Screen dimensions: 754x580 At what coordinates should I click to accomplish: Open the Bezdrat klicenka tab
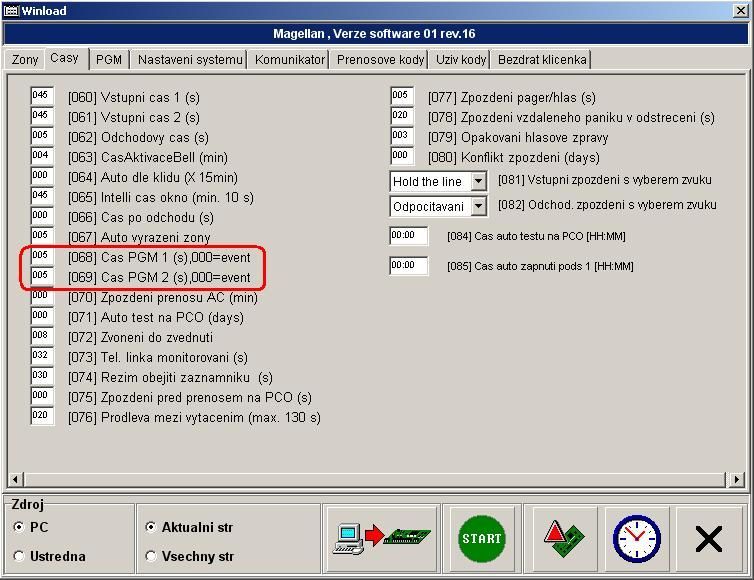coord(541,60)
